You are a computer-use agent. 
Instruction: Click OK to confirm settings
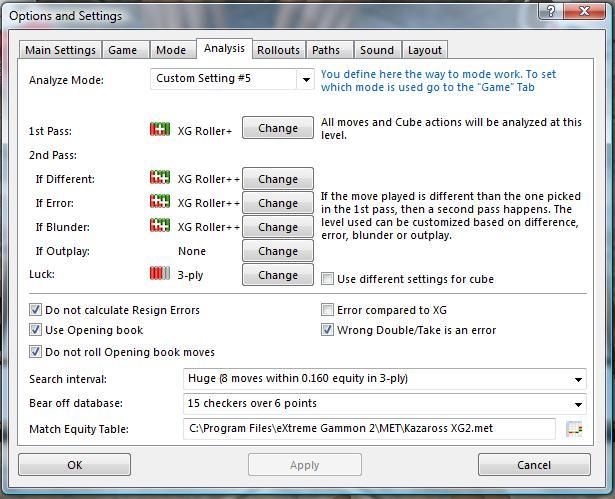click(x=74, y=465)
